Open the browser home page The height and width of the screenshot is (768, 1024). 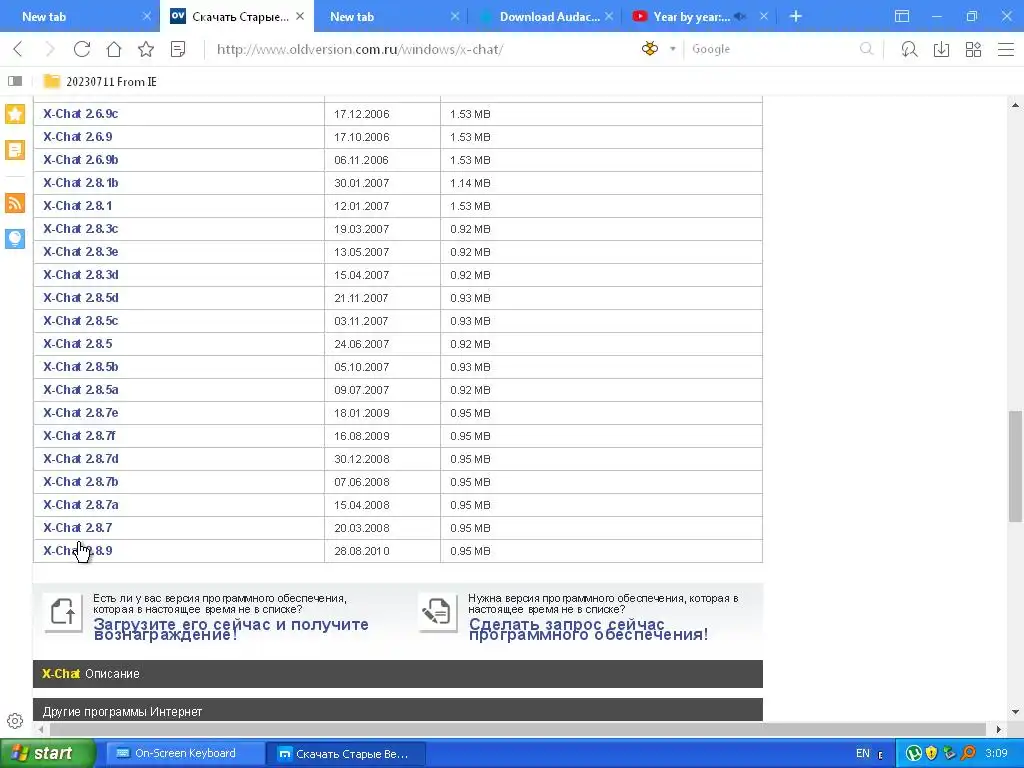(x=114, y=49)
